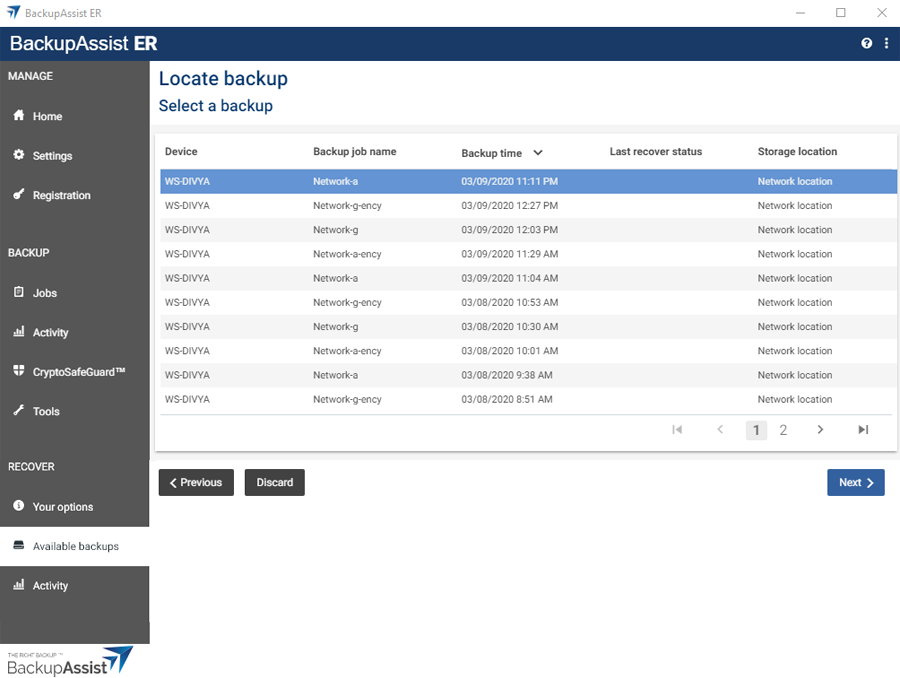This screenshot has height=678, width=900.
Task: Select backup from 03/09/2020 12:03 PM
Action: [528, 230]
